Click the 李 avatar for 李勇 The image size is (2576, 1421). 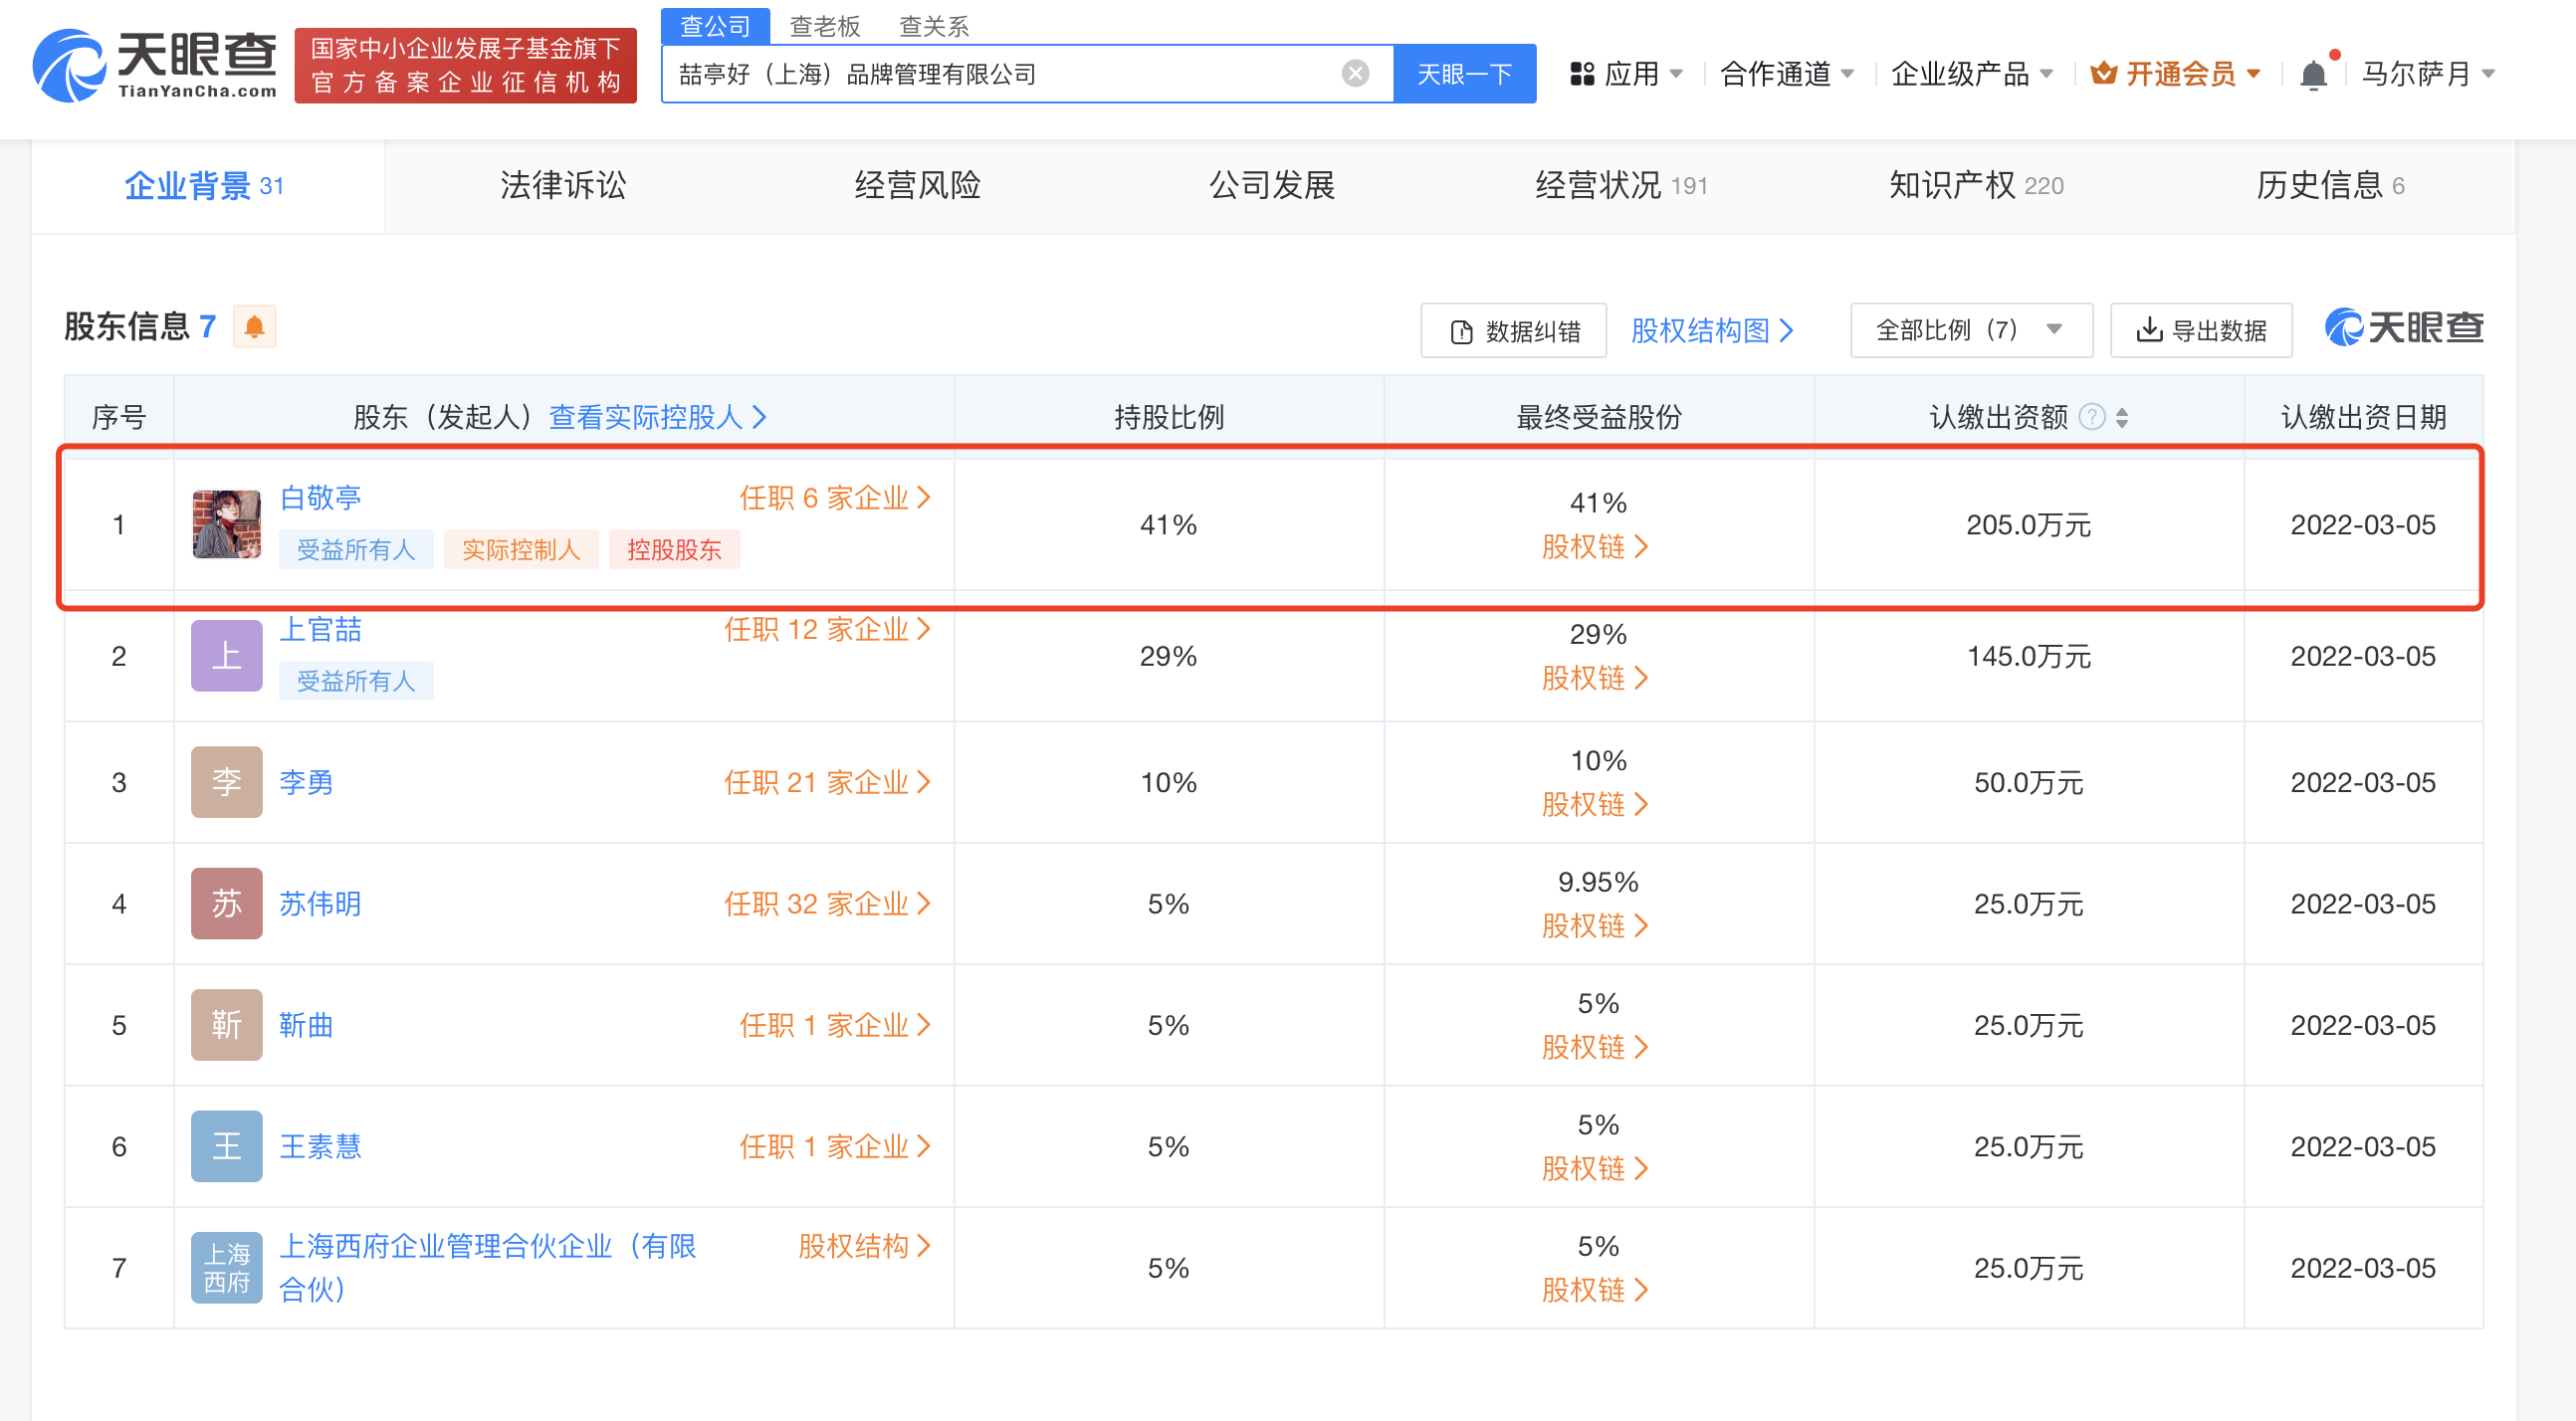point(227,782)
